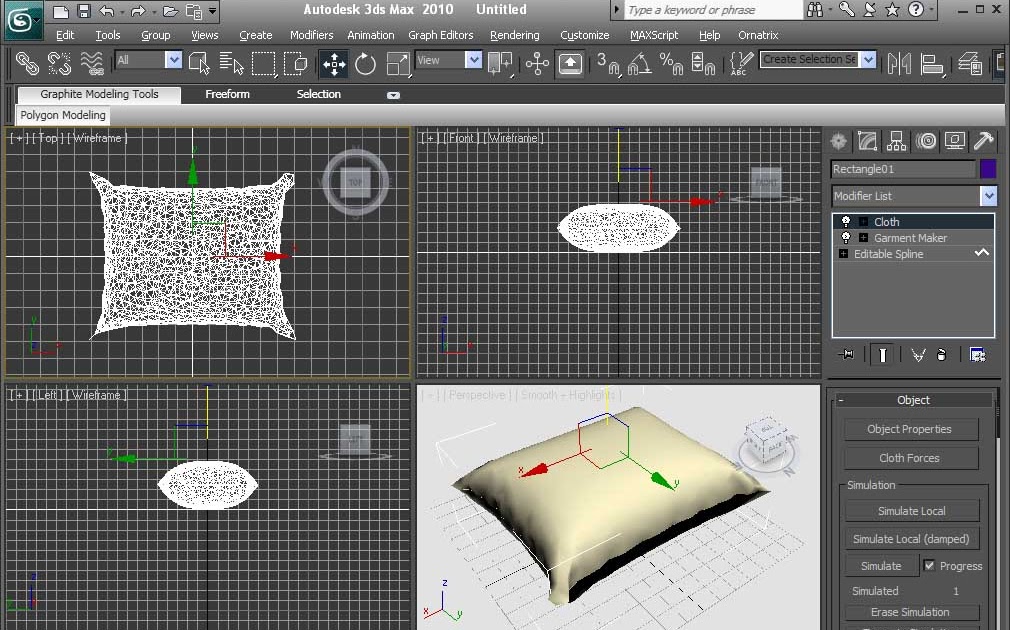Choose the Rectangular Selection Region tool
The image size is (1010, 630).
[263, 63]
